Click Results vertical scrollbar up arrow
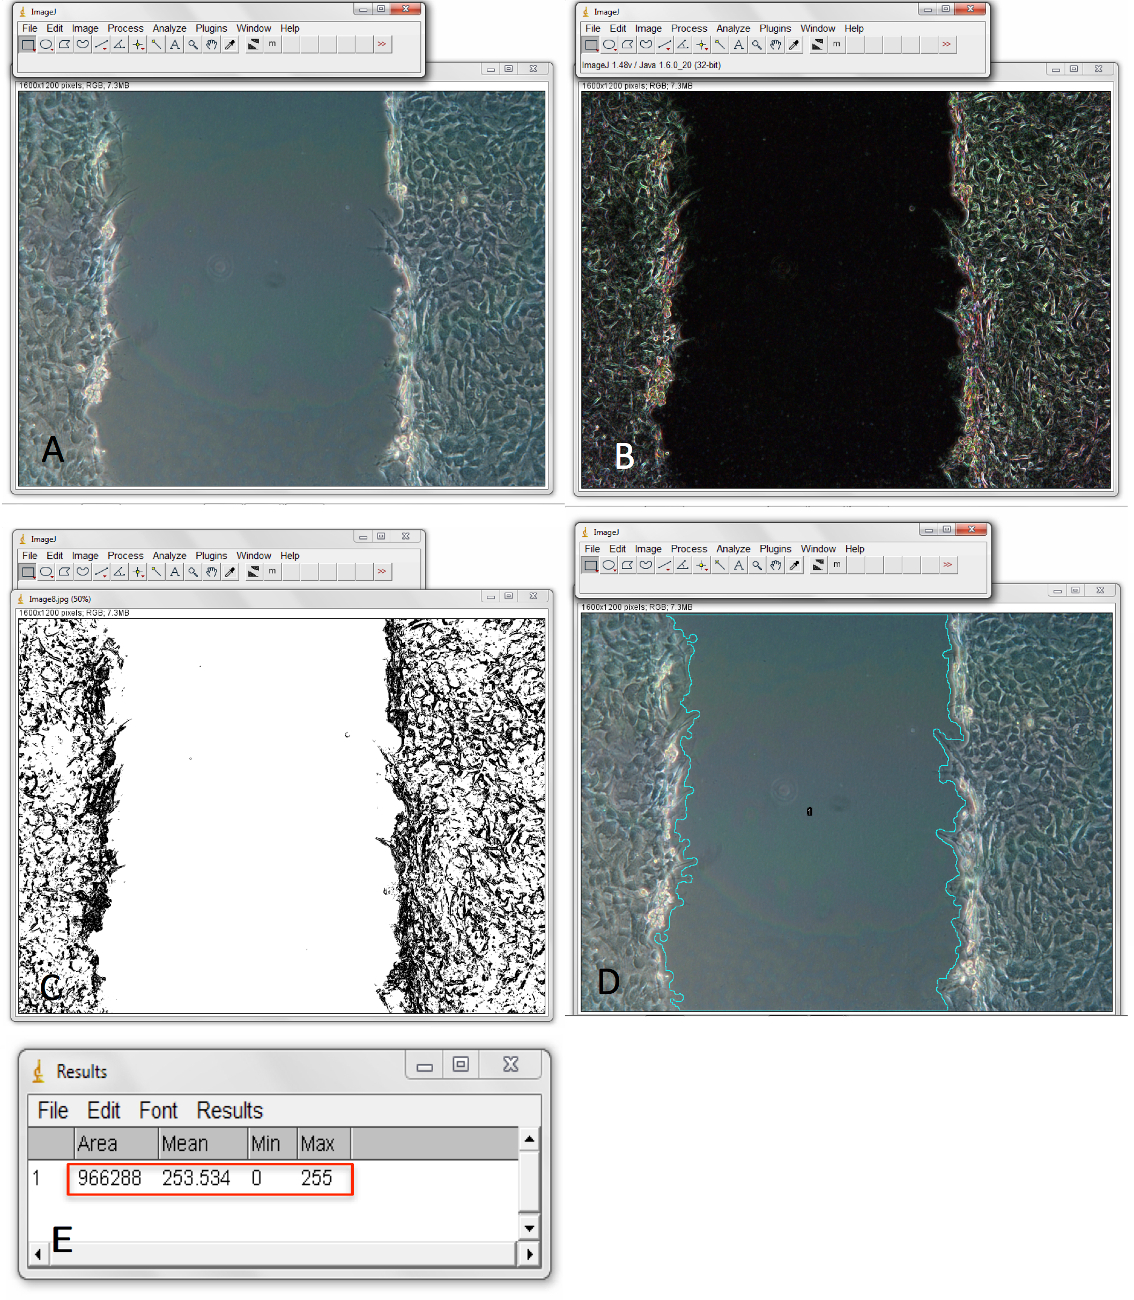Image resolution: width=1134 pixels, height=1300 pixels. (529, 1139)
